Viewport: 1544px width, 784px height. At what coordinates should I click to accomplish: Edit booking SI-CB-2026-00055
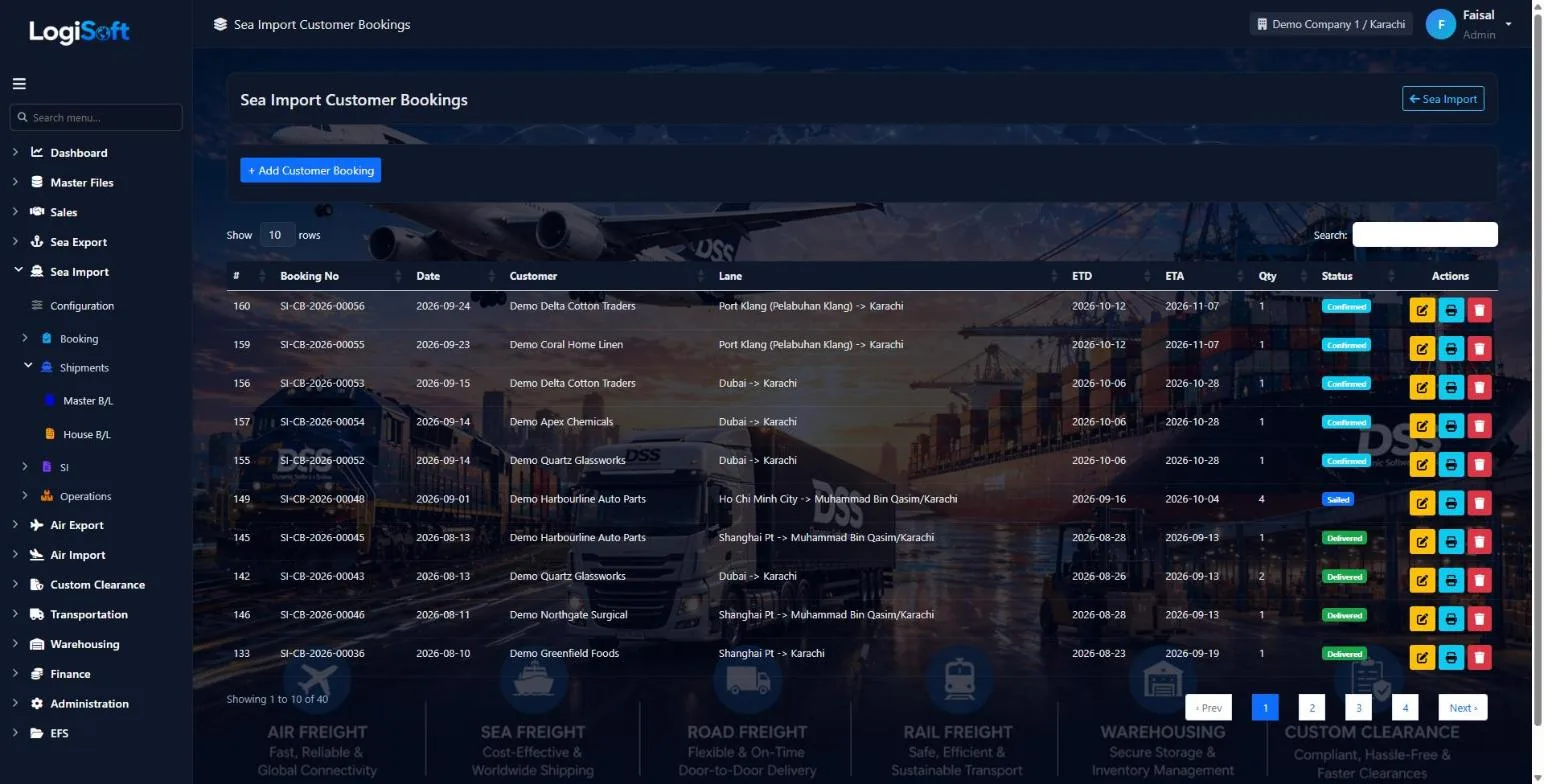tap(1421, 348)
